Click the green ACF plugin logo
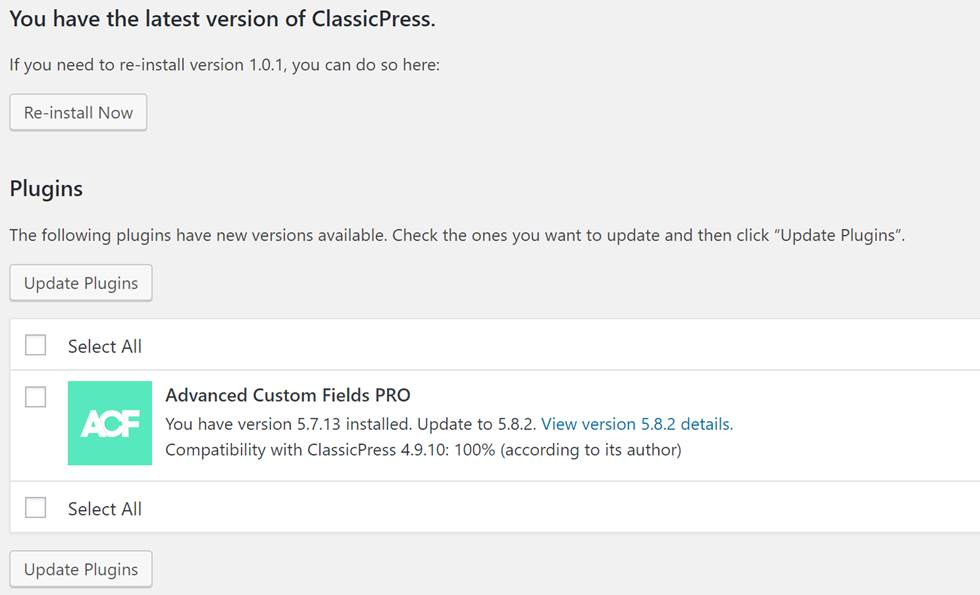Viewport: 980px width, 595px height. coord(108,424)
